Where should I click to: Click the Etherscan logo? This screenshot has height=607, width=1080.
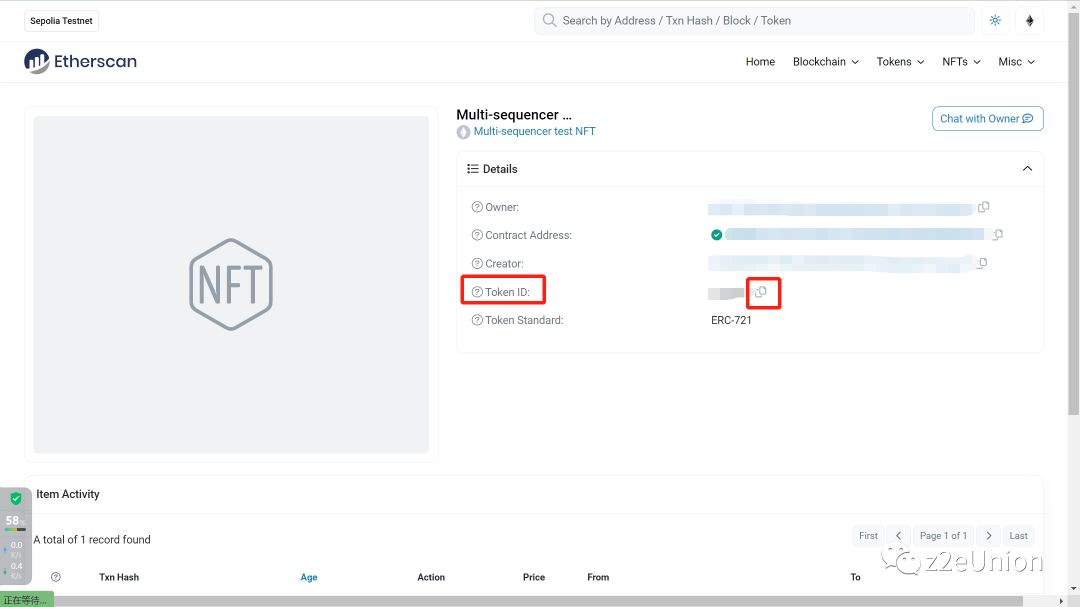click(x=81, y=62)
